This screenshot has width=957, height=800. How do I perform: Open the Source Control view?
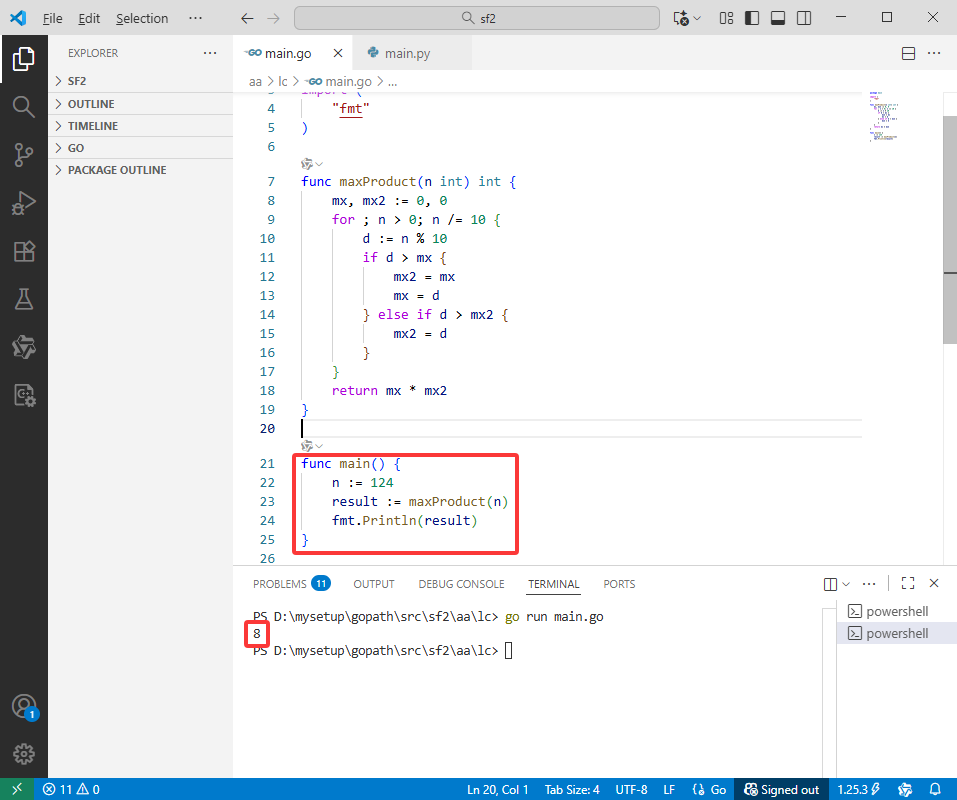pos(23,155)
